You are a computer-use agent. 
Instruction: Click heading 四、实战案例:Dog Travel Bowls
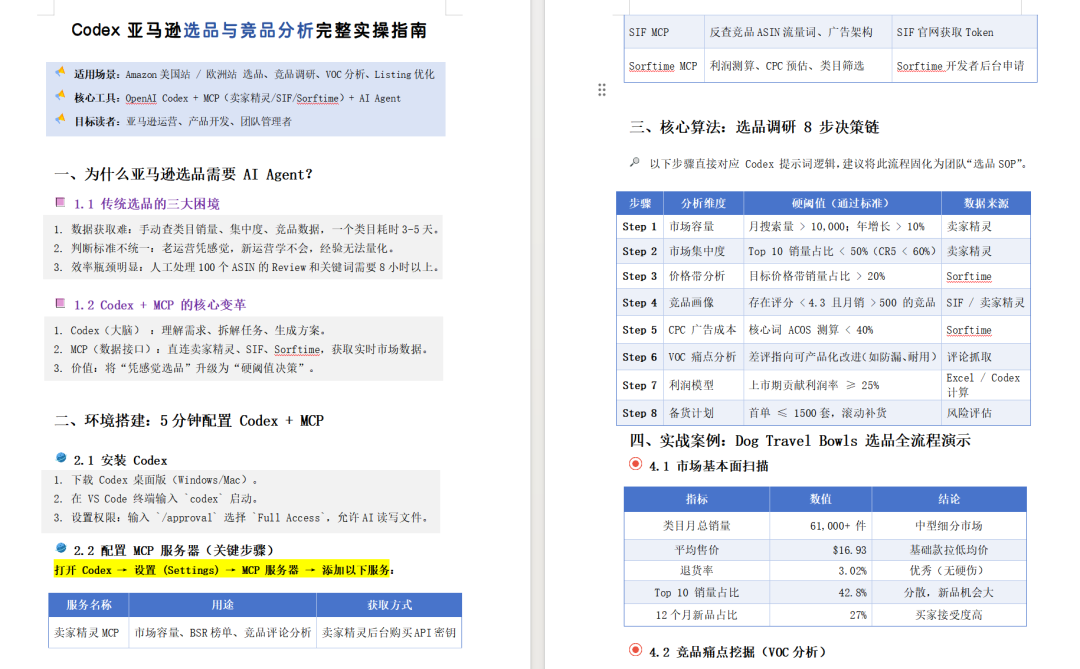pyautogui.click(x=800, y=441)
